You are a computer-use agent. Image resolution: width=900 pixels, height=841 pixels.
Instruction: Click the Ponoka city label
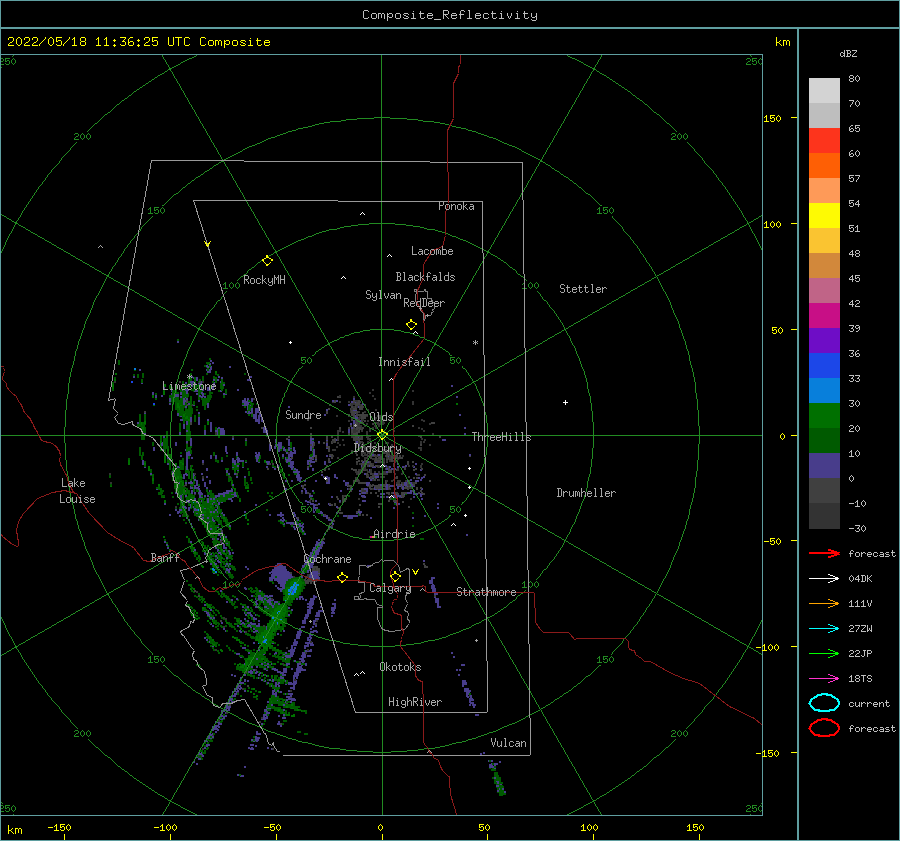(x=456, y=206)
